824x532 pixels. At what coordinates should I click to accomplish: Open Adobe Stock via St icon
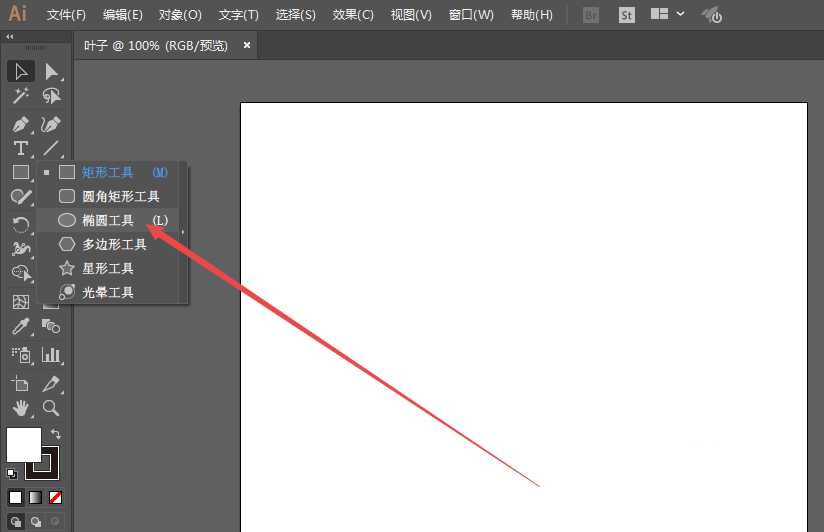(627, 15)
